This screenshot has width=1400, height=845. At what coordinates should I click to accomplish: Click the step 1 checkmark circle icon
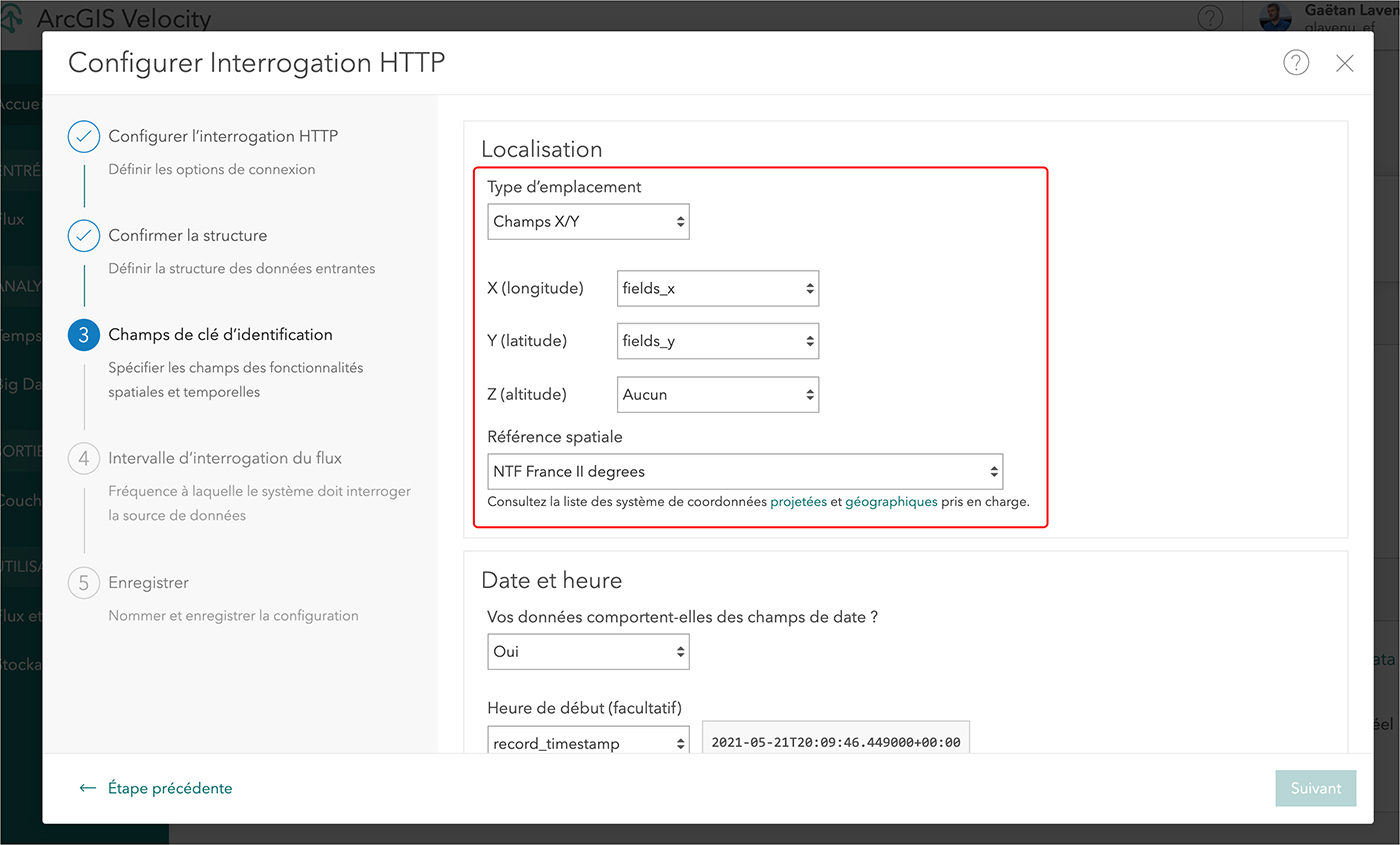coord(84,136)
